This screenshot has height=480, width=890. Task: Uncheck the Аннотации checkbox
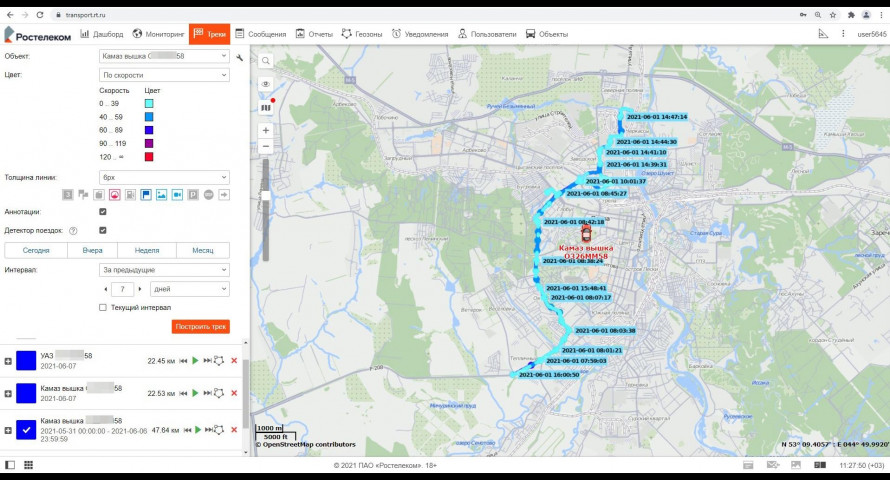104,212
